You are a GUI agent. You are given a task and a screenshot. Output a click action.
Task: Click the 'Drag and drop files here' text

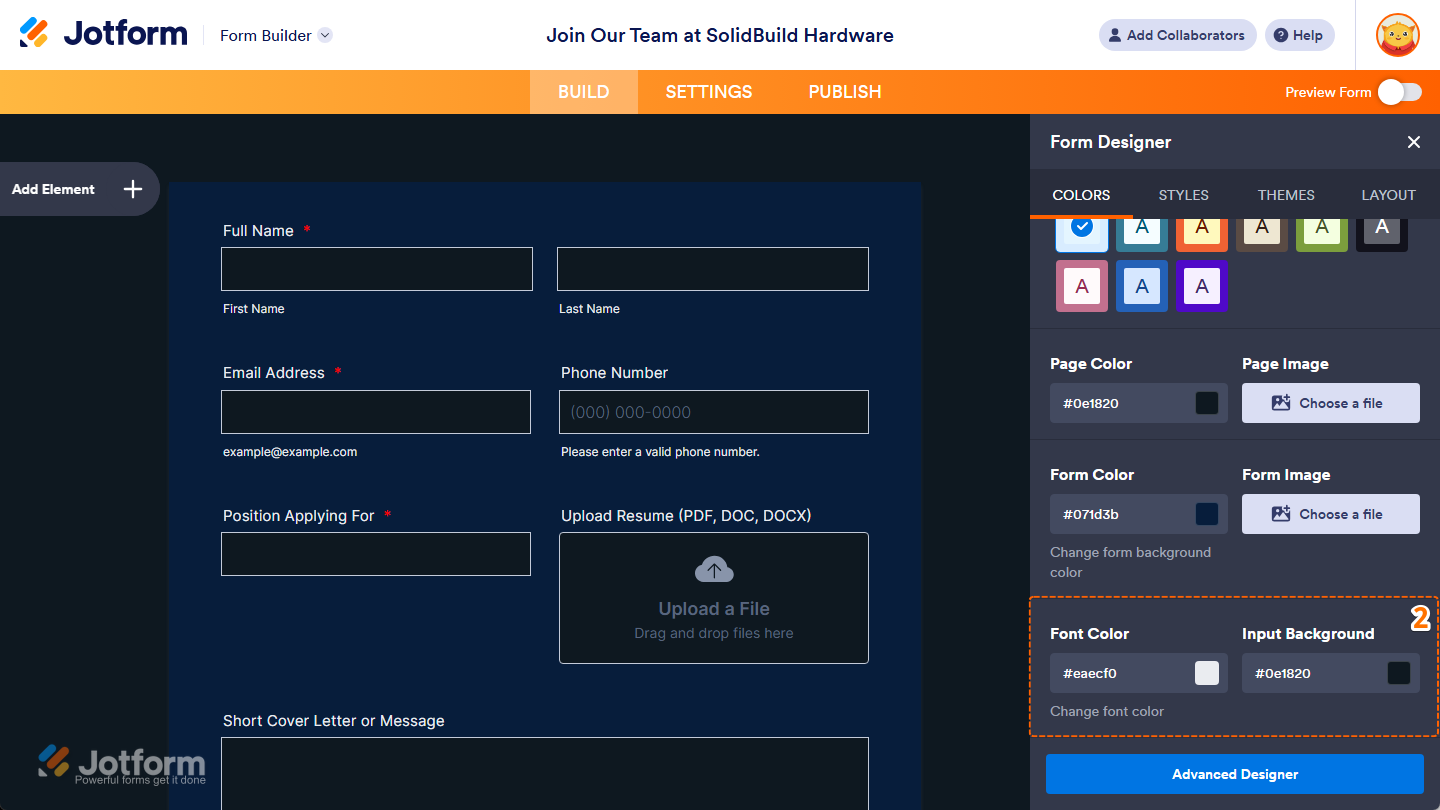(714, 633)
